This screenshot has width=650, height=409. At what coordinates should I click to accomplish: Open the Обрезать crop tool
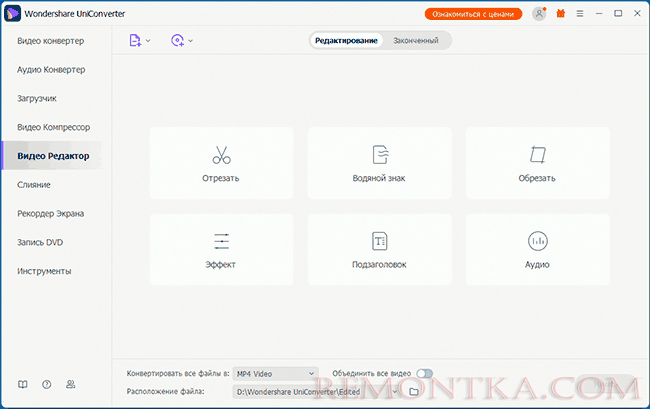(538, 163)
